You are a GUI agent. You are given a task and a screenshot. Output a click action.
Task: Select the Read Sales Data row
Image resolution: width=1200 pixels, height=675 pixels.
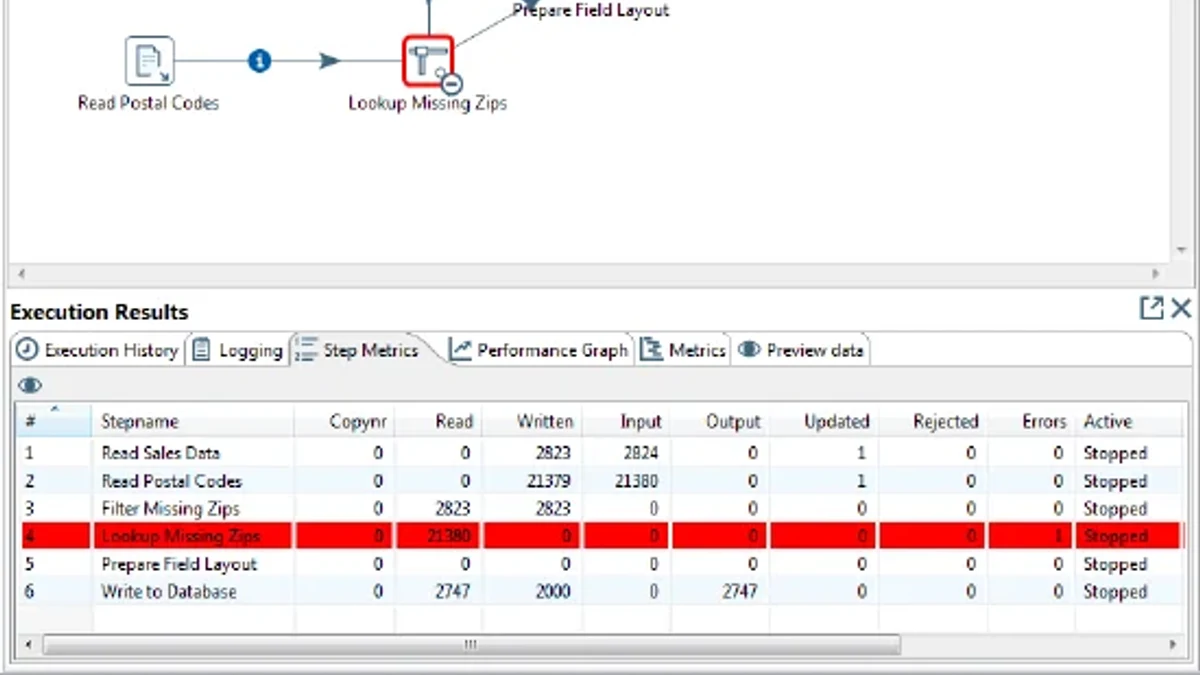pos(599,453)
